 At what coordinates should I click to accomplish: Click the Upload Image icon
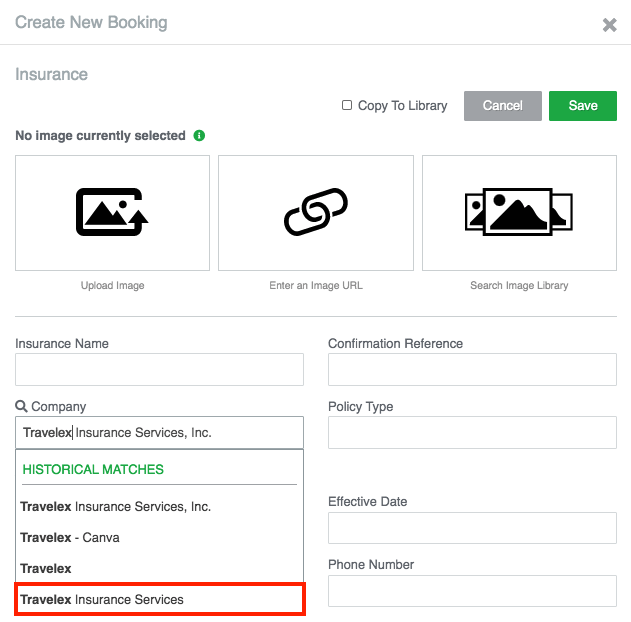tap(112, 212)
